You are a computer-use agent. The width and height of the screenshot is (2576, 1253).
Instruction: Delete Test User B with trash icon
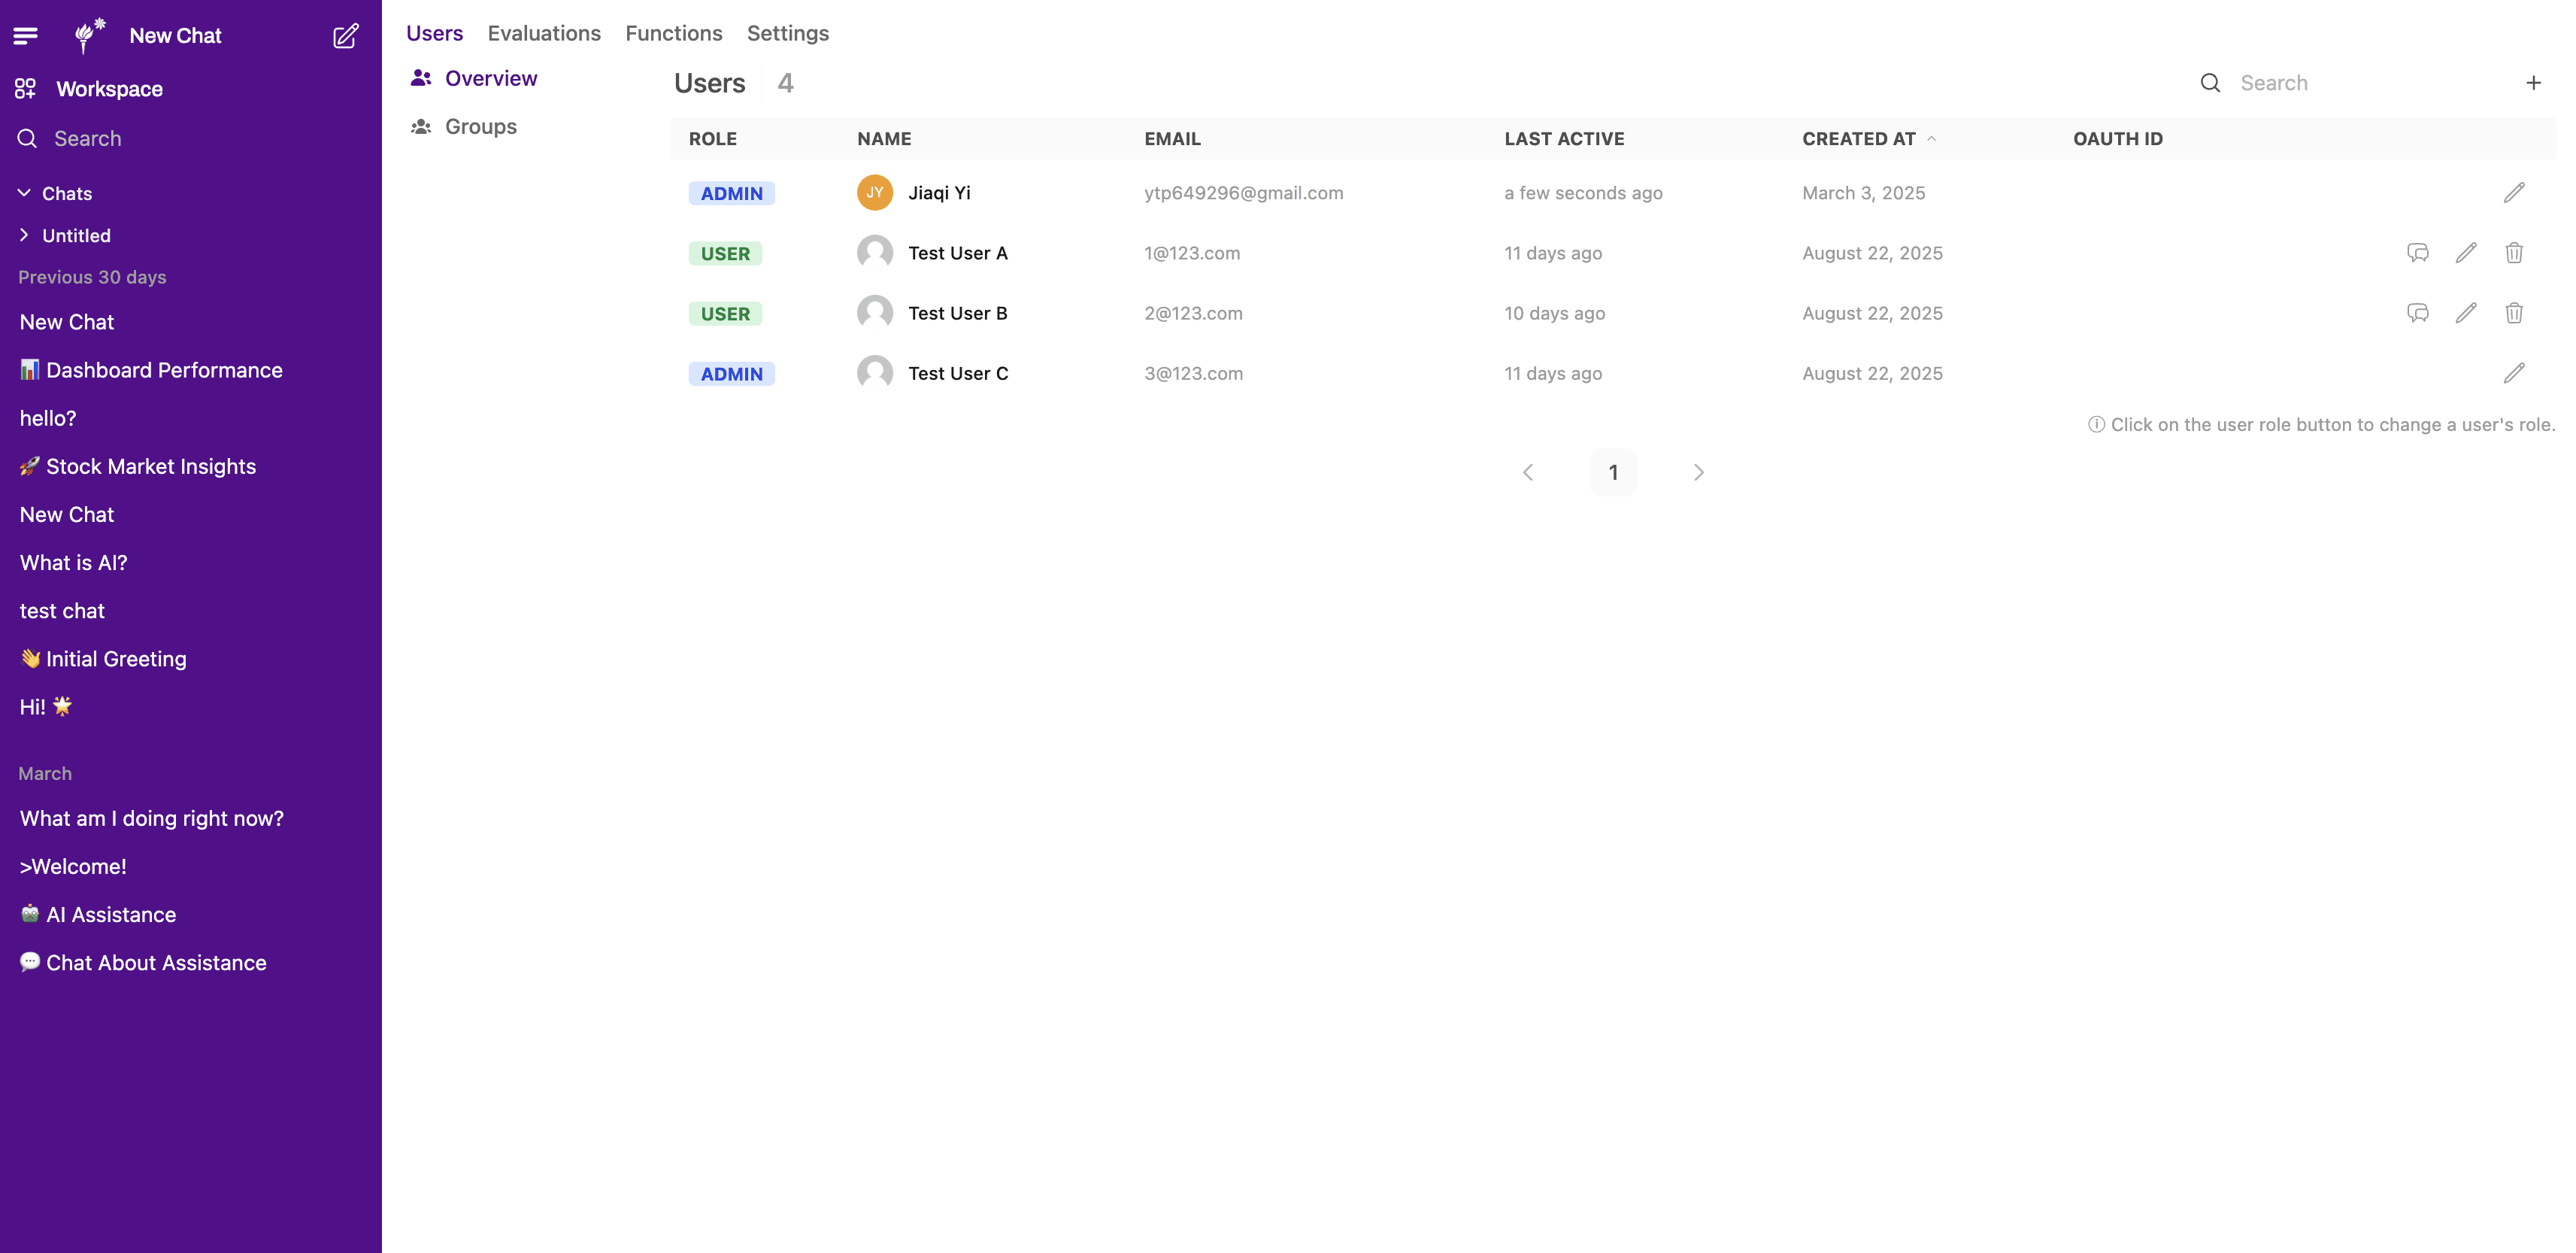[x=2513, y=313]
